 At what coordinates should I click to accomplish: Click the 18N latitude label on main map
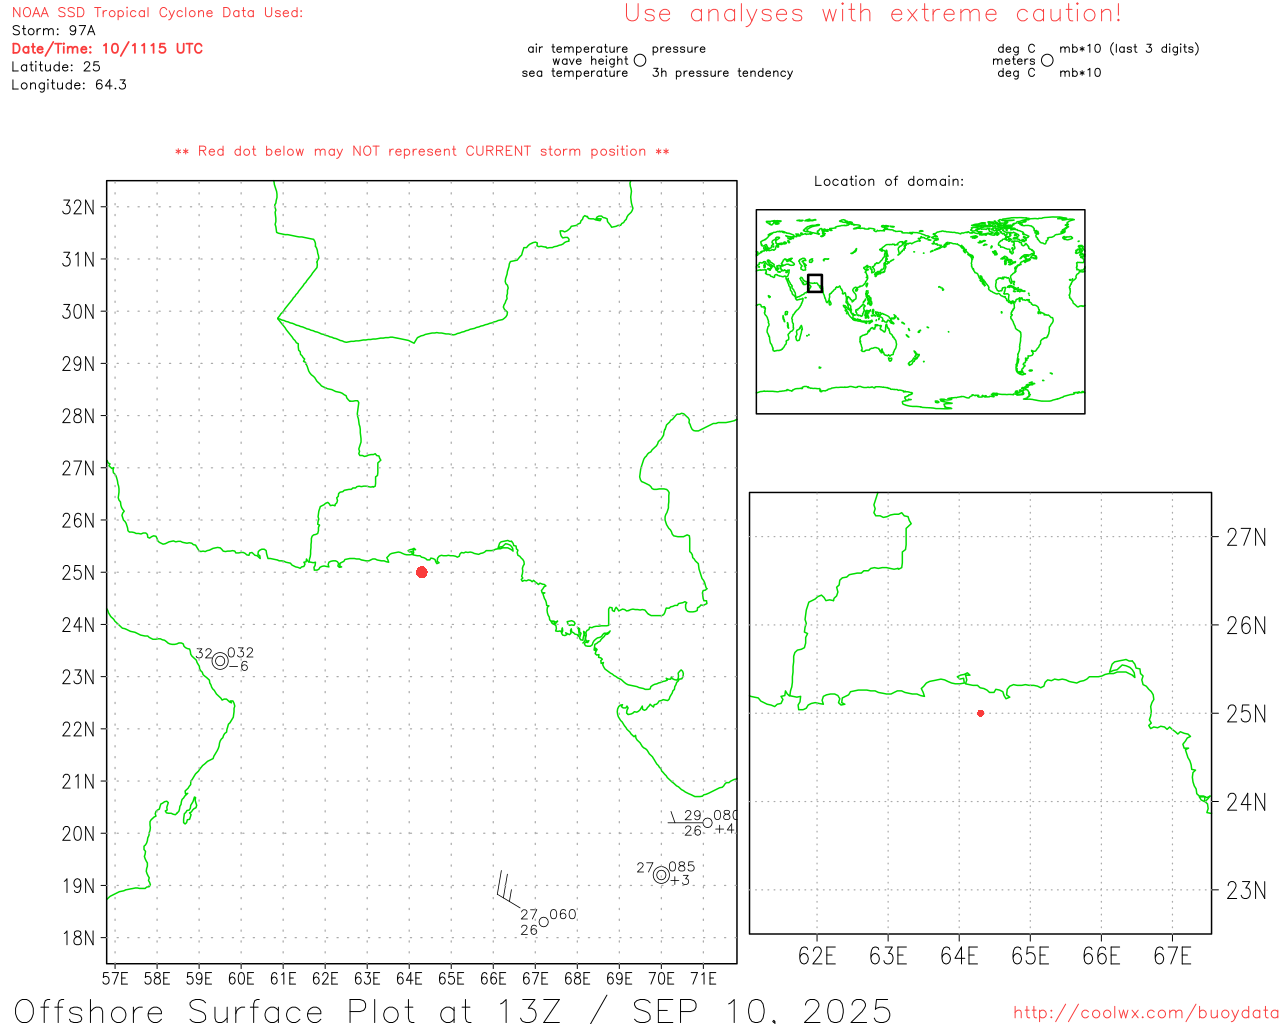79,938
